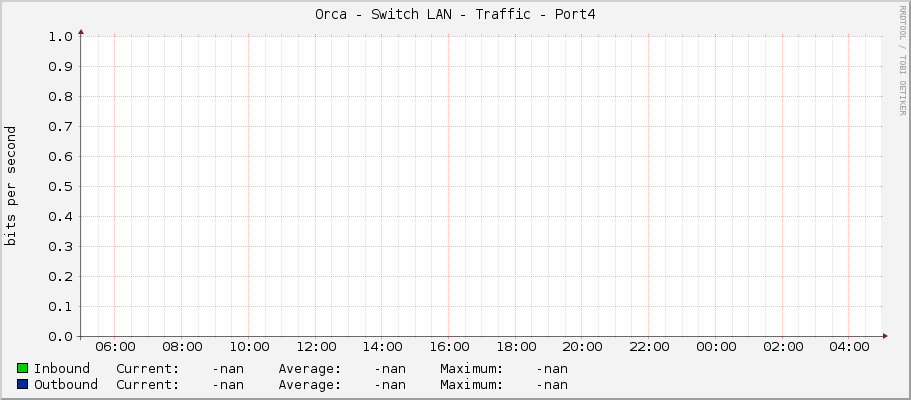Click the 'bits per second' axis label
Viewport: 911px width, 400px height.
(x=10, y=186)
